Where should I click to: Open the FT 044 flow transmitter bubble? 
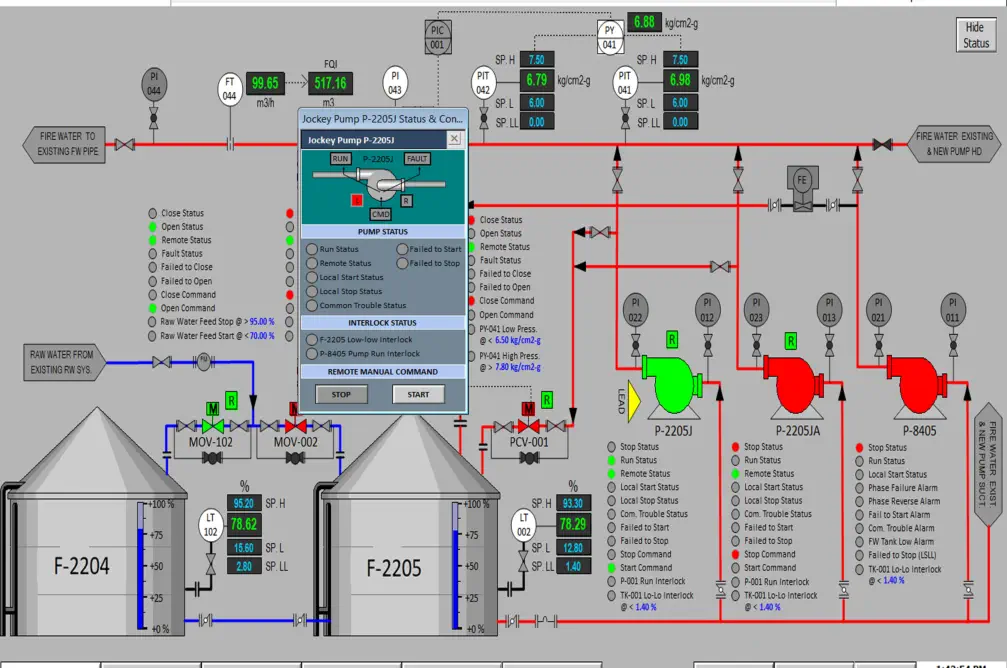click(230, 88)
